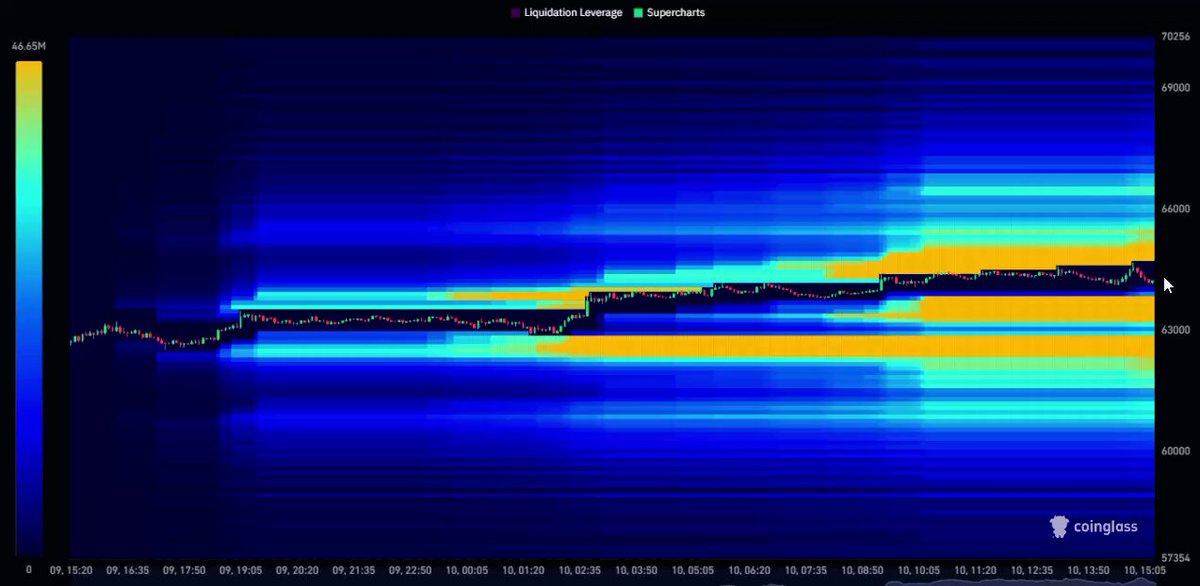Click the 10, 05:05 time axis label
1200x586 pixels.
tap(691, 570)
